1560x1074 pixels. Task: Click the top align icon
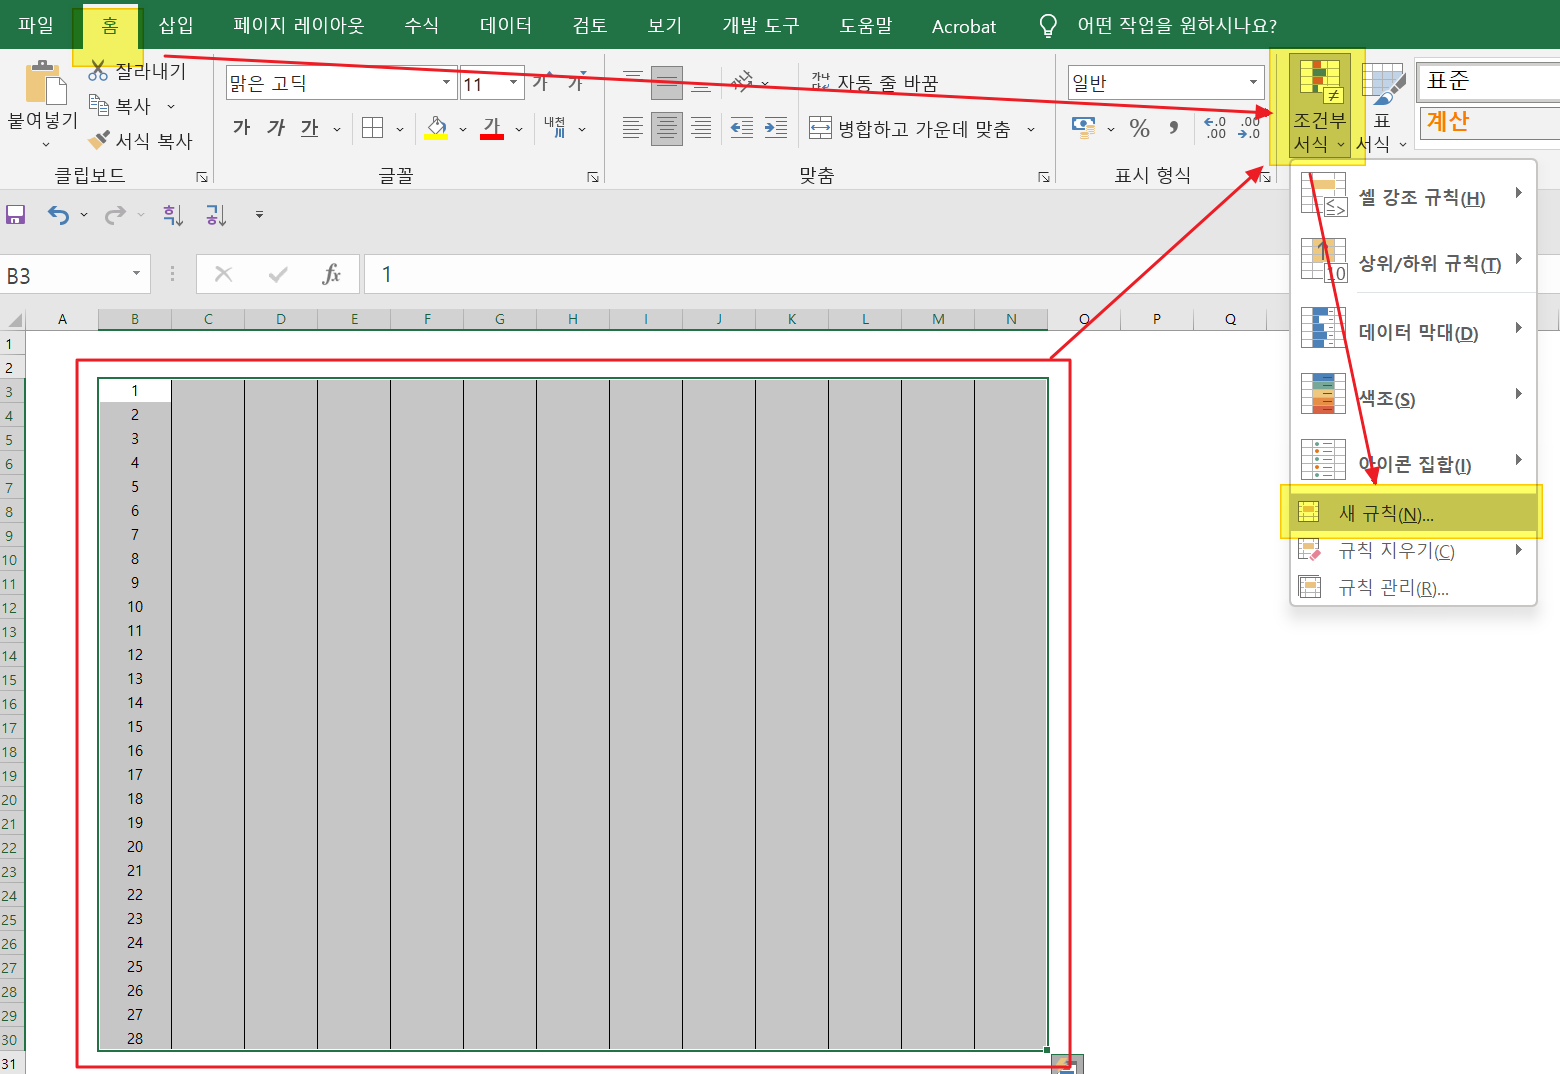click(632, 82)
